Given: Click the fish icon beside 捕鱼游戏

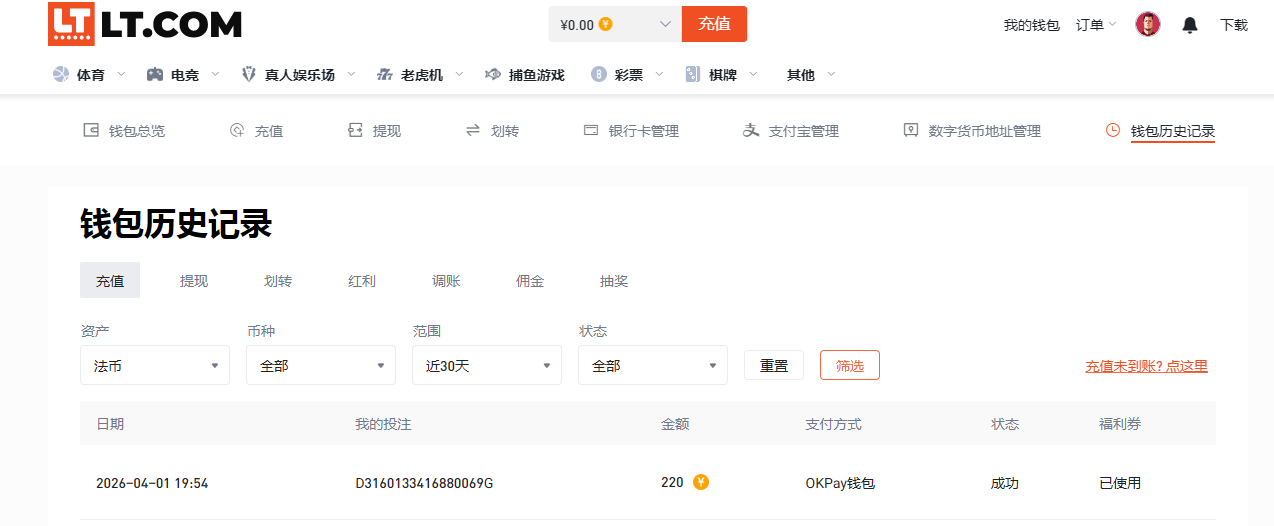Looking at the screenshot, I should pos(492,74).
